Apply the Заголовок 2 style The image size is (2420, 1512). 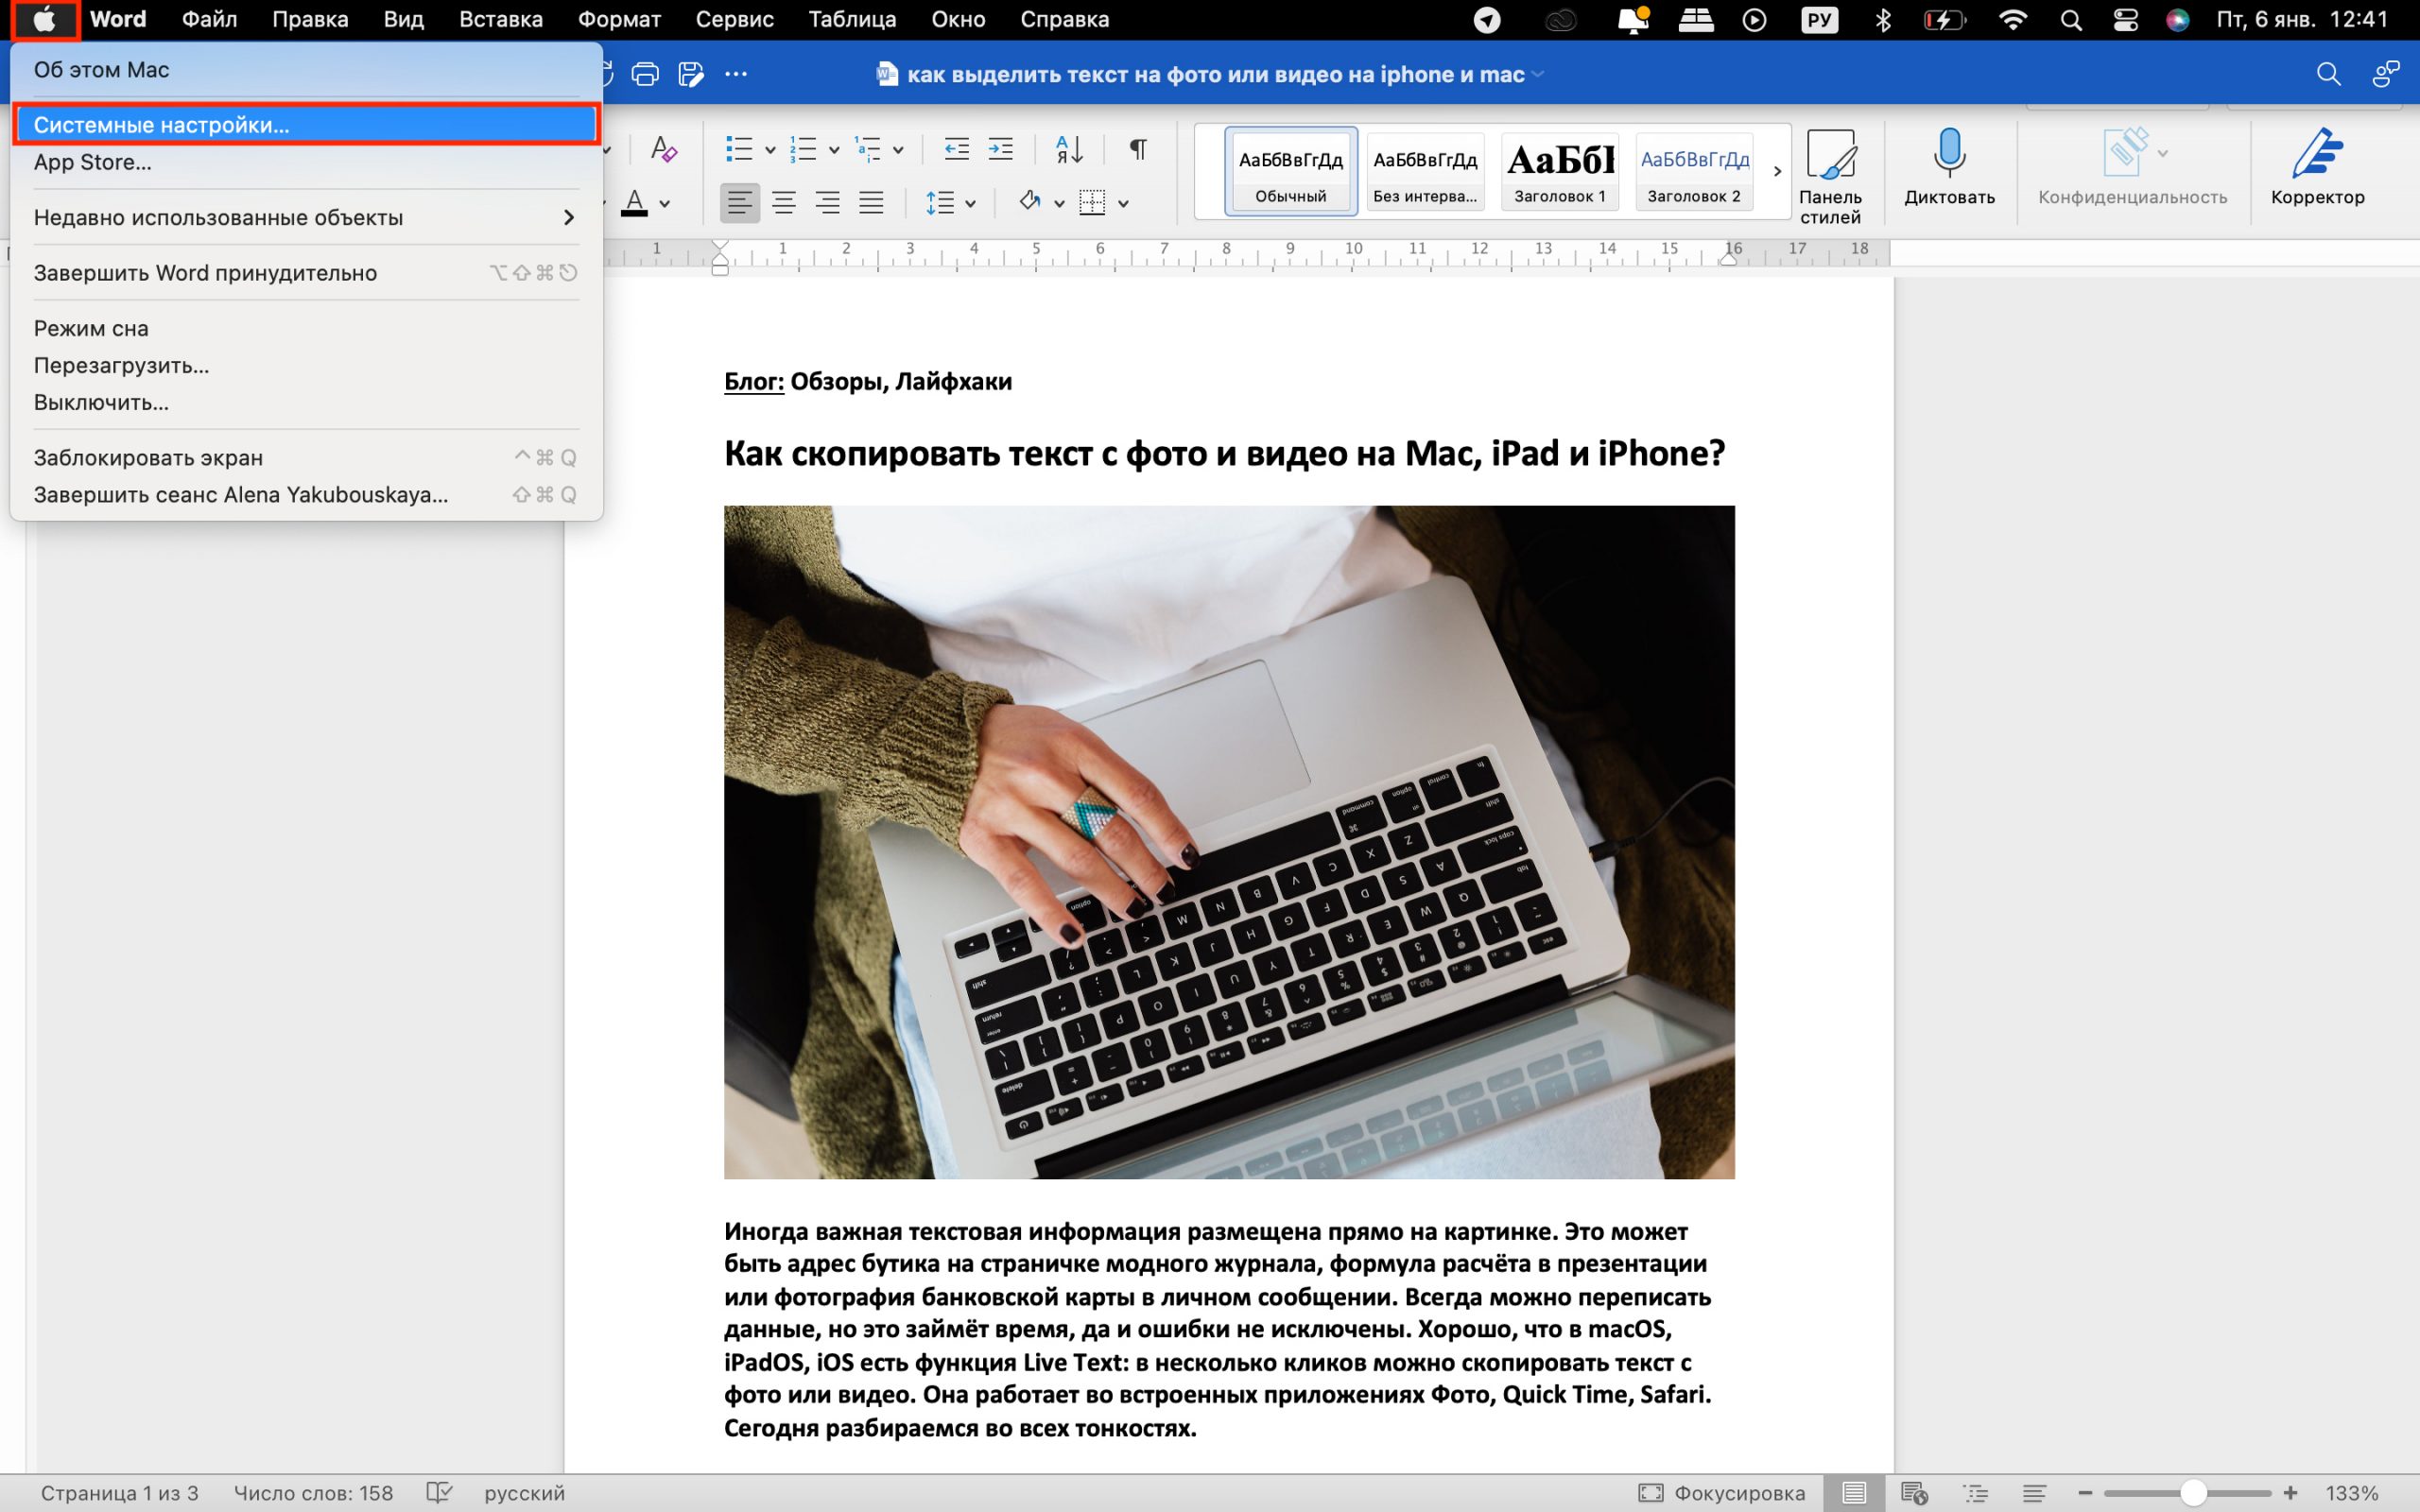point(1694,171)
